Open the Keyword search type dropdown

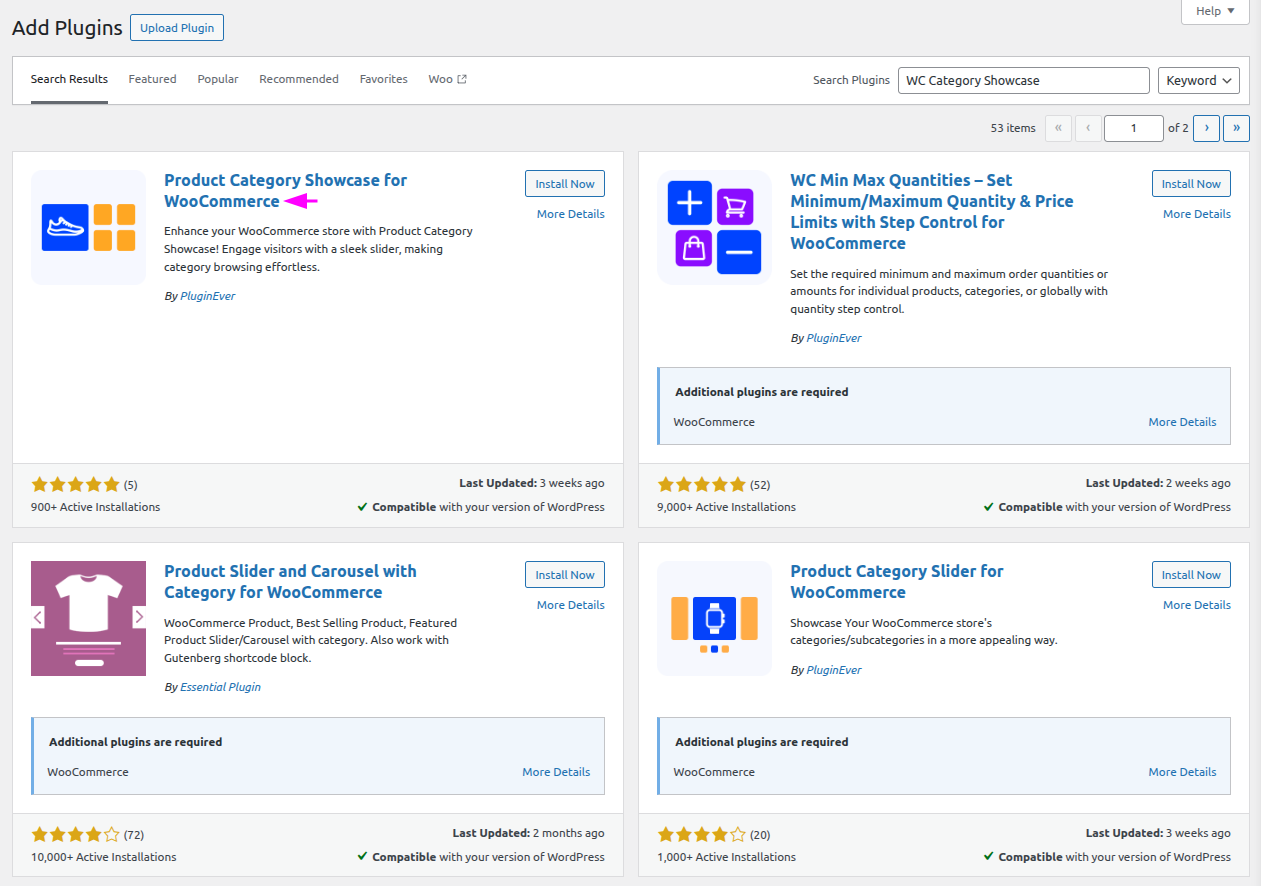(x=1198, y=81)
